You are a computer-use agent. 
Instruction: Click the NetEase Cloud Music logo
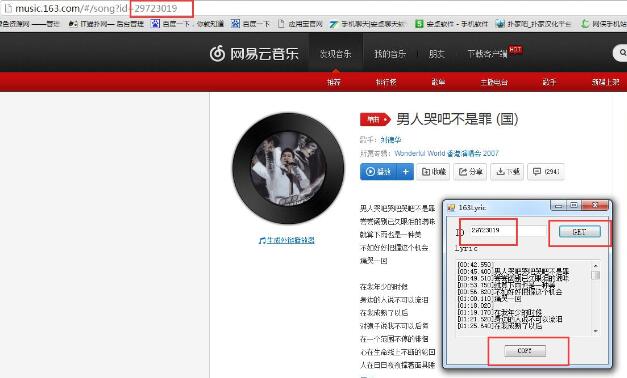254,54
